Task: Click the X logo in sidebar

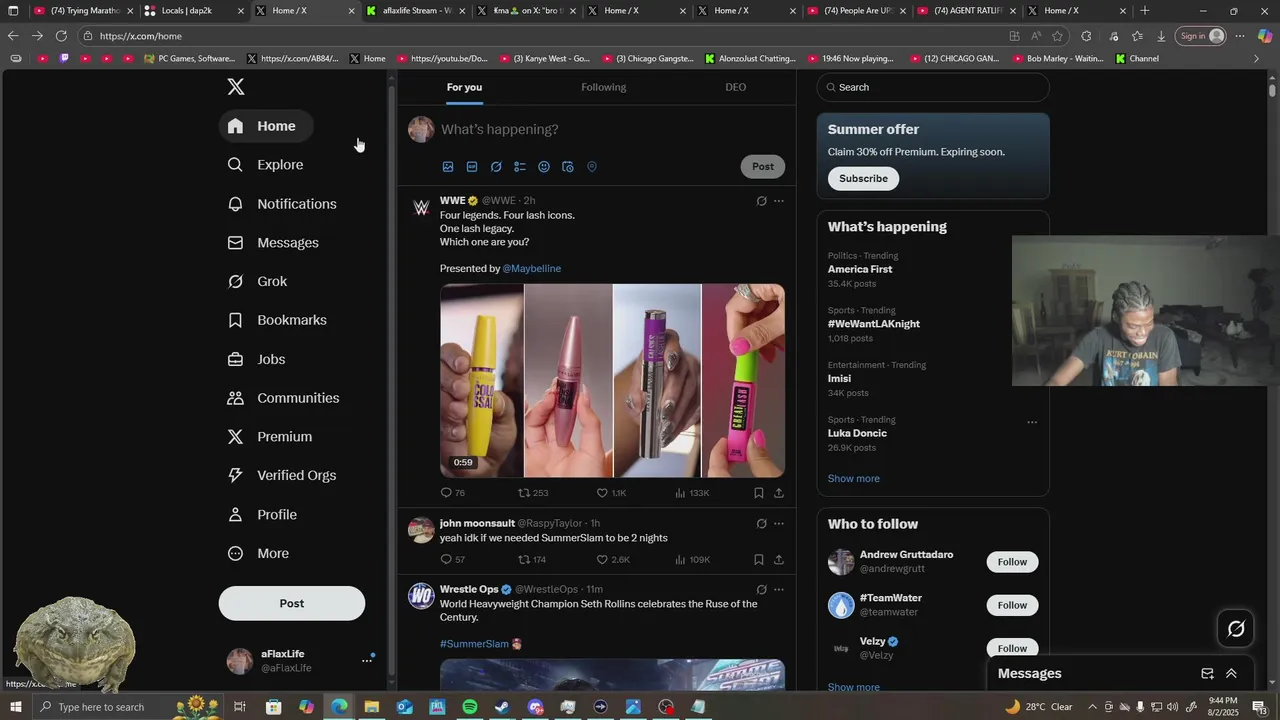Action: click(x=236, y=87)
